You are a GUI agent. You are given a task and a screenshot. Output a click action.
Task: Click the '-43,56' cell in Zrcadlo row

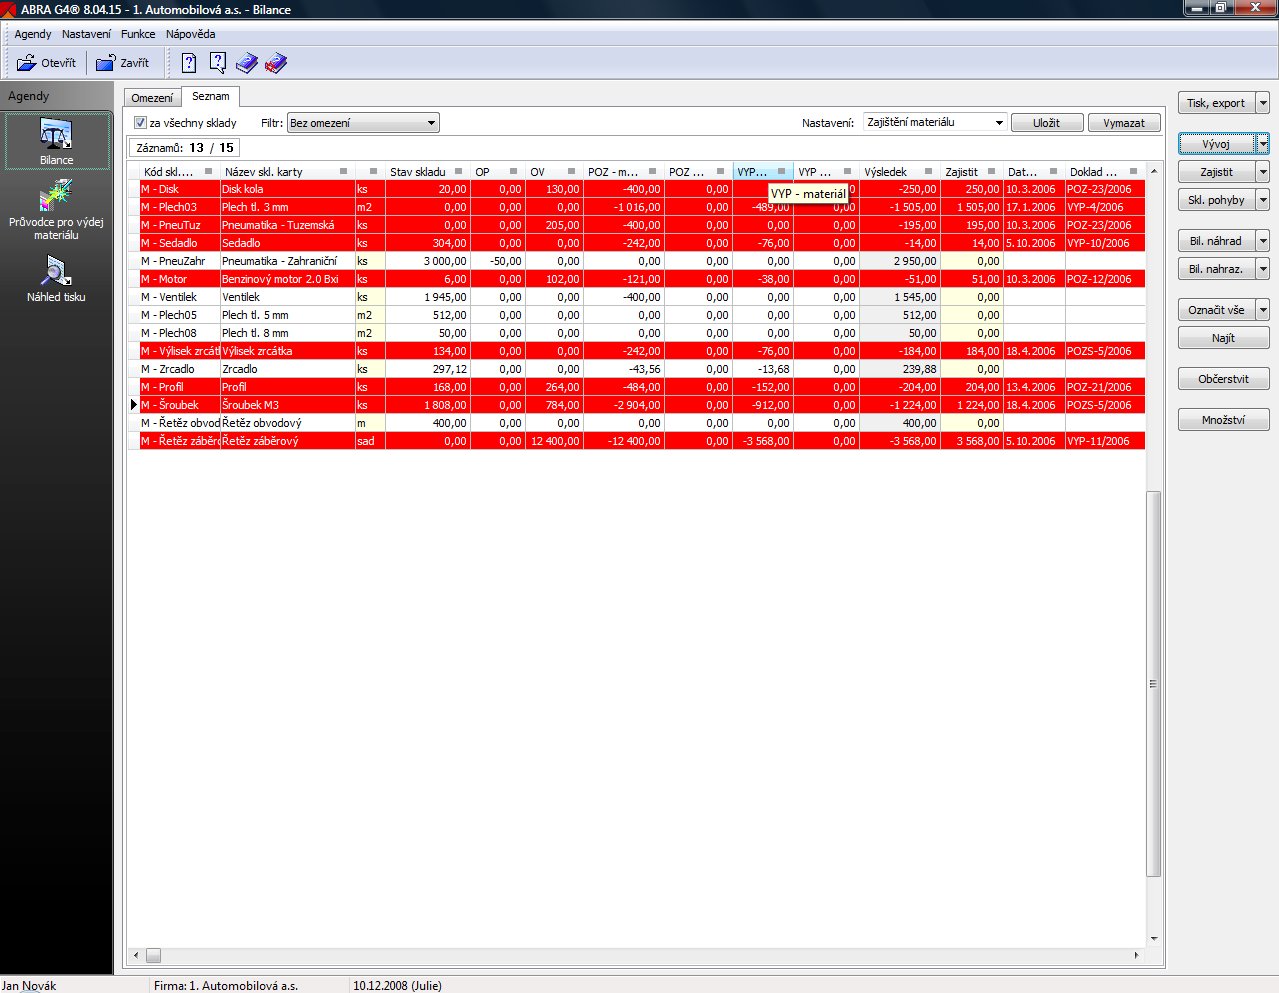pos(623,369)
